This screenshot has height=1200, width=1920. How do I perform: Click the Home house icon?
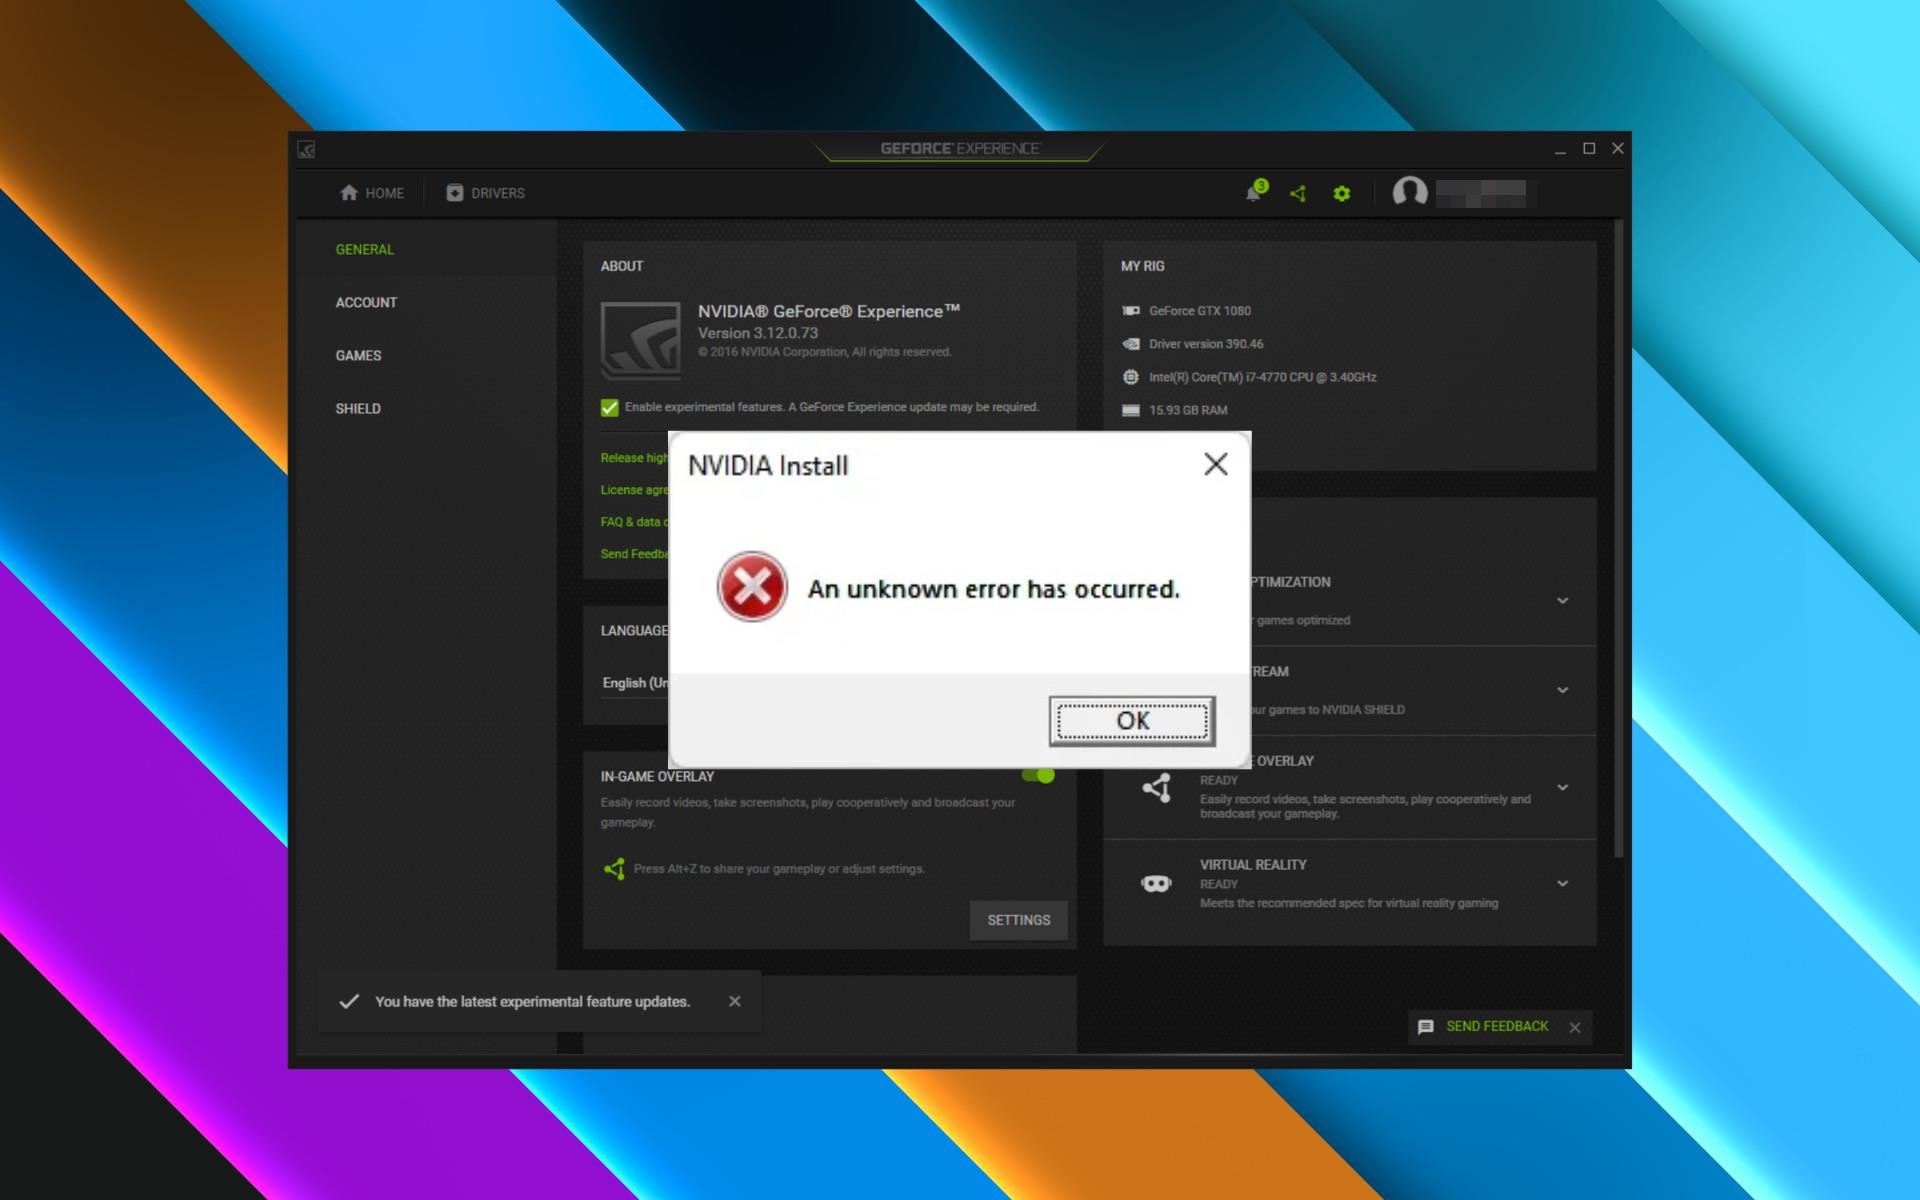point(348,193)
